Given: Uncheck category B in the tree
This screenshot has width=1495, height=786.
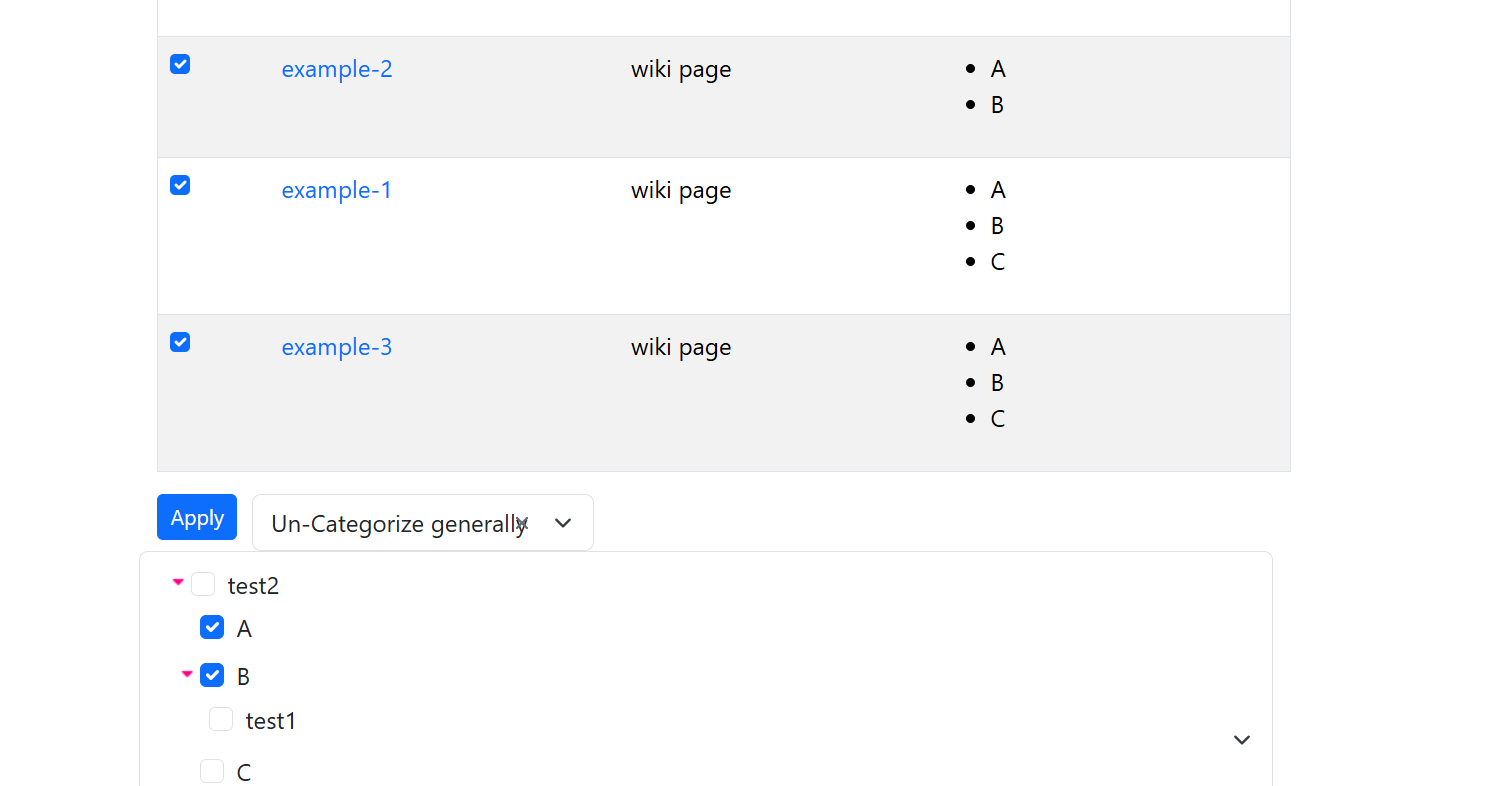Looking at the screenshot, I should pyautogui.click(x=212, y=675).
